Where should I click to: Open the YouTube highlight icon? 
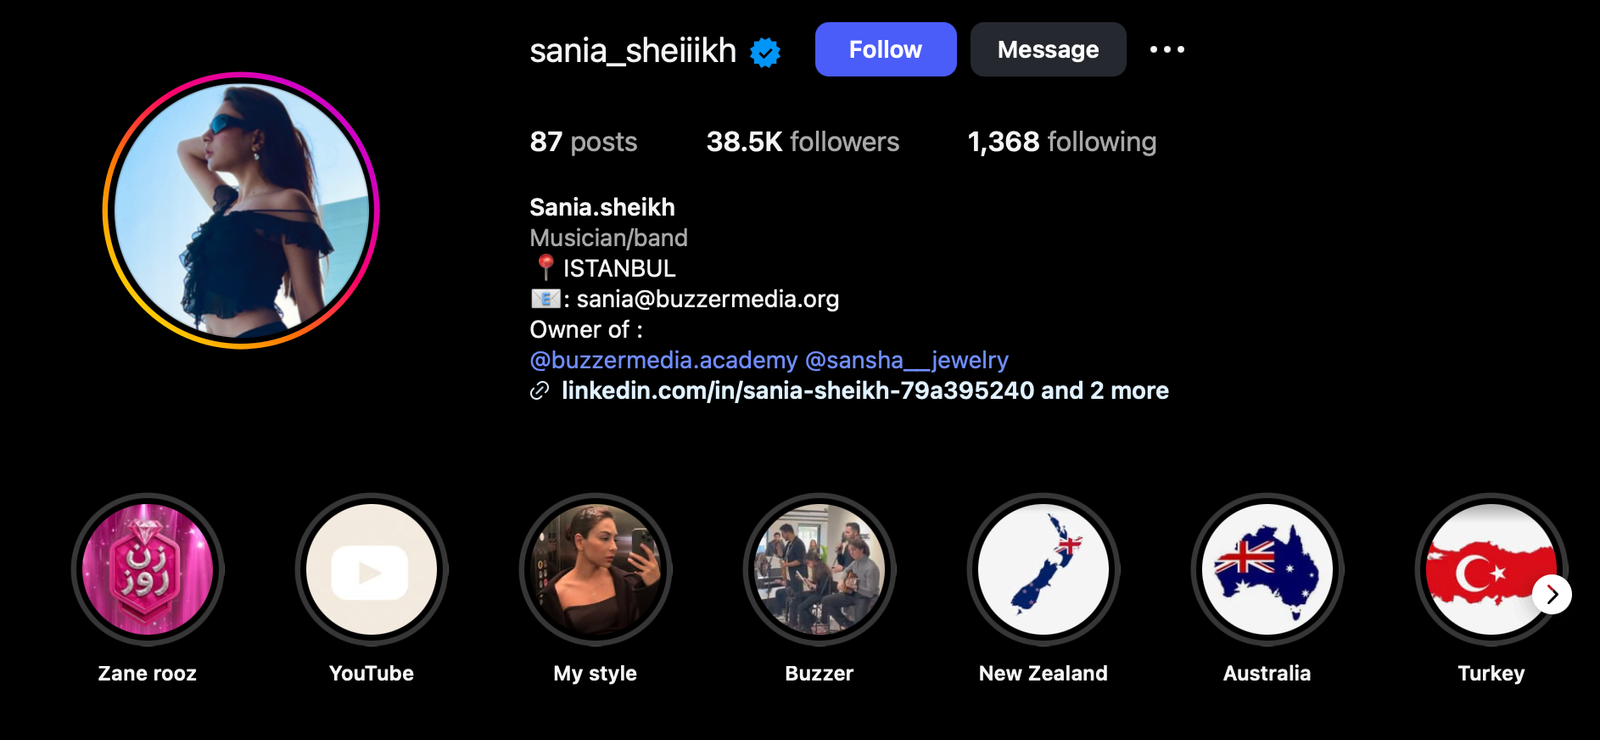tap(372, 570)
